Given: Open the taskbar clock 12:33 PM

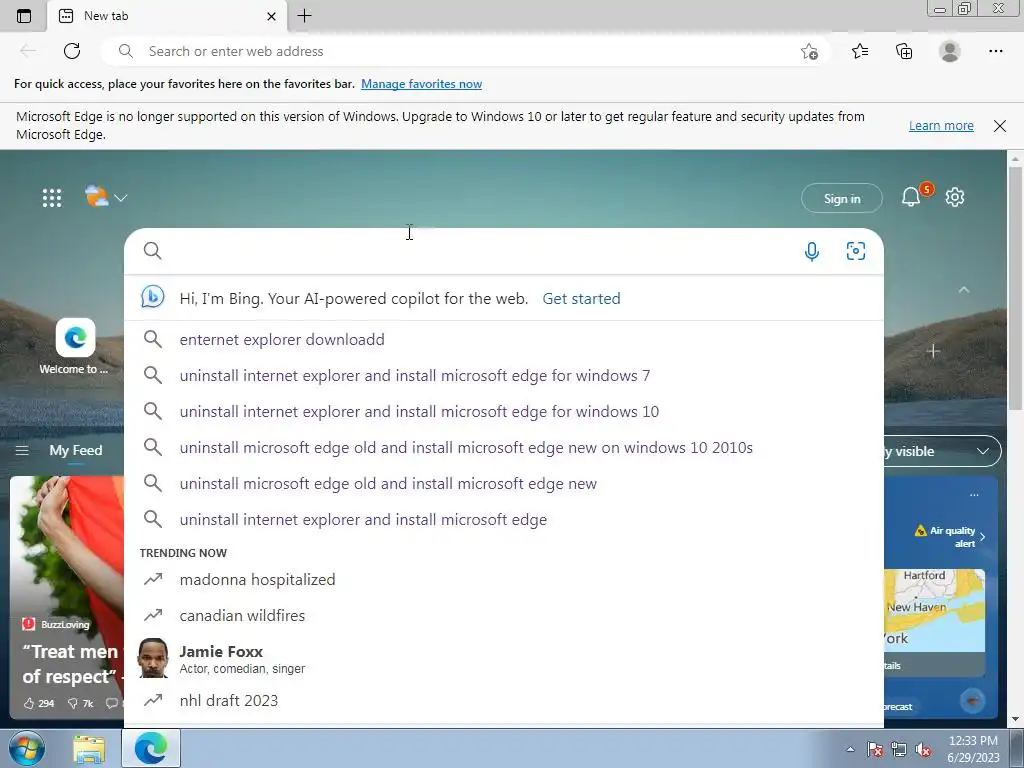Looking at the screenshot, I should [x=973, y=749].
